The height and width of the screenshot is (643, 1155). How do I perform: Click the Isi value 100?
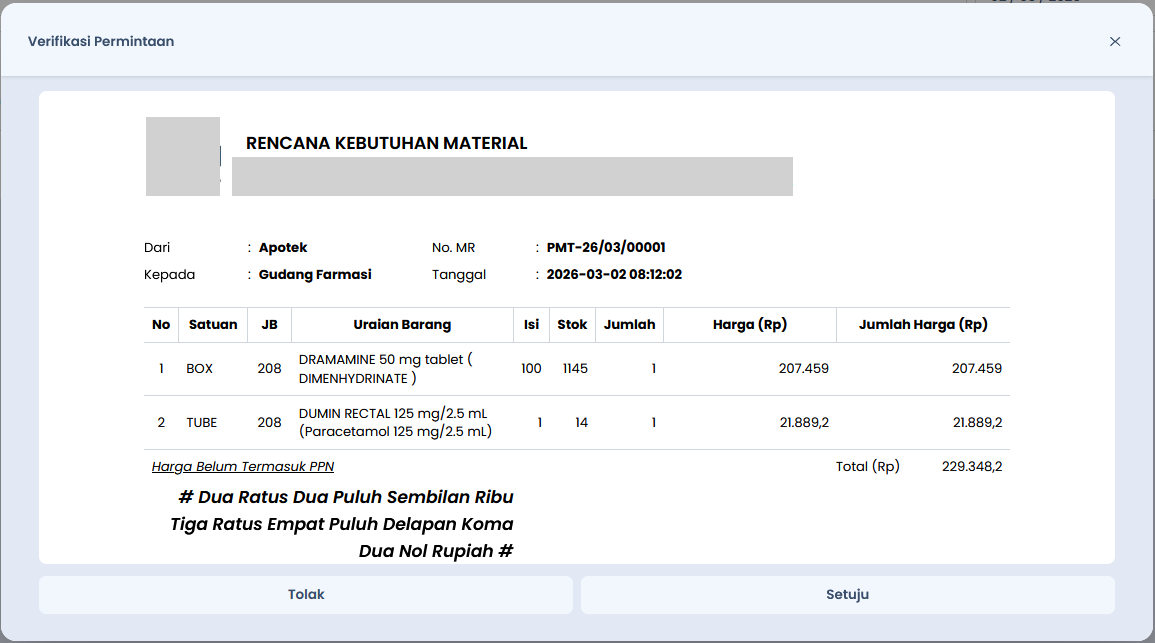click(531, 369)
